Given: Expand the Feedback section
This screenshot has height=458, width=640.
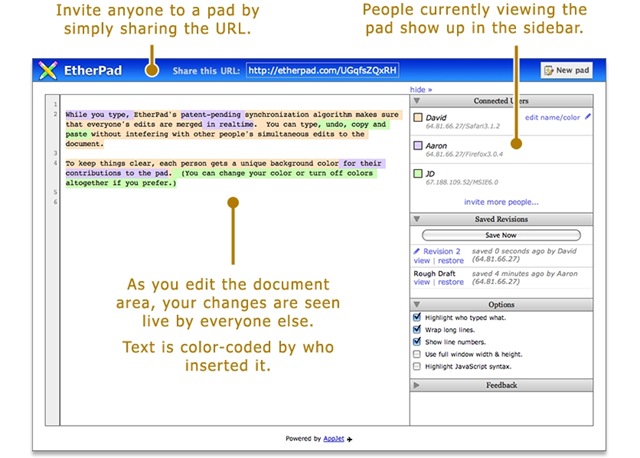Looking at the screenshot, I should pos(416,384).
